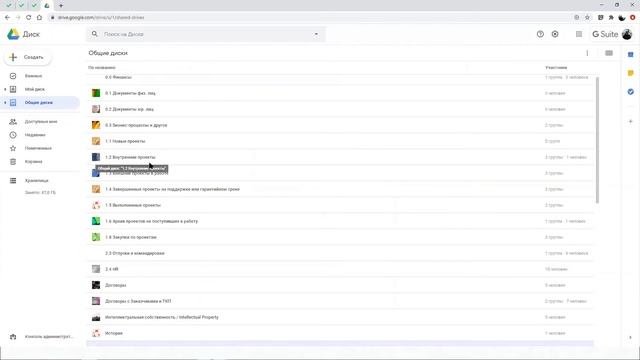Open the Tasks side panel icon
640x360 pixels.
click(x=631, y=92)
